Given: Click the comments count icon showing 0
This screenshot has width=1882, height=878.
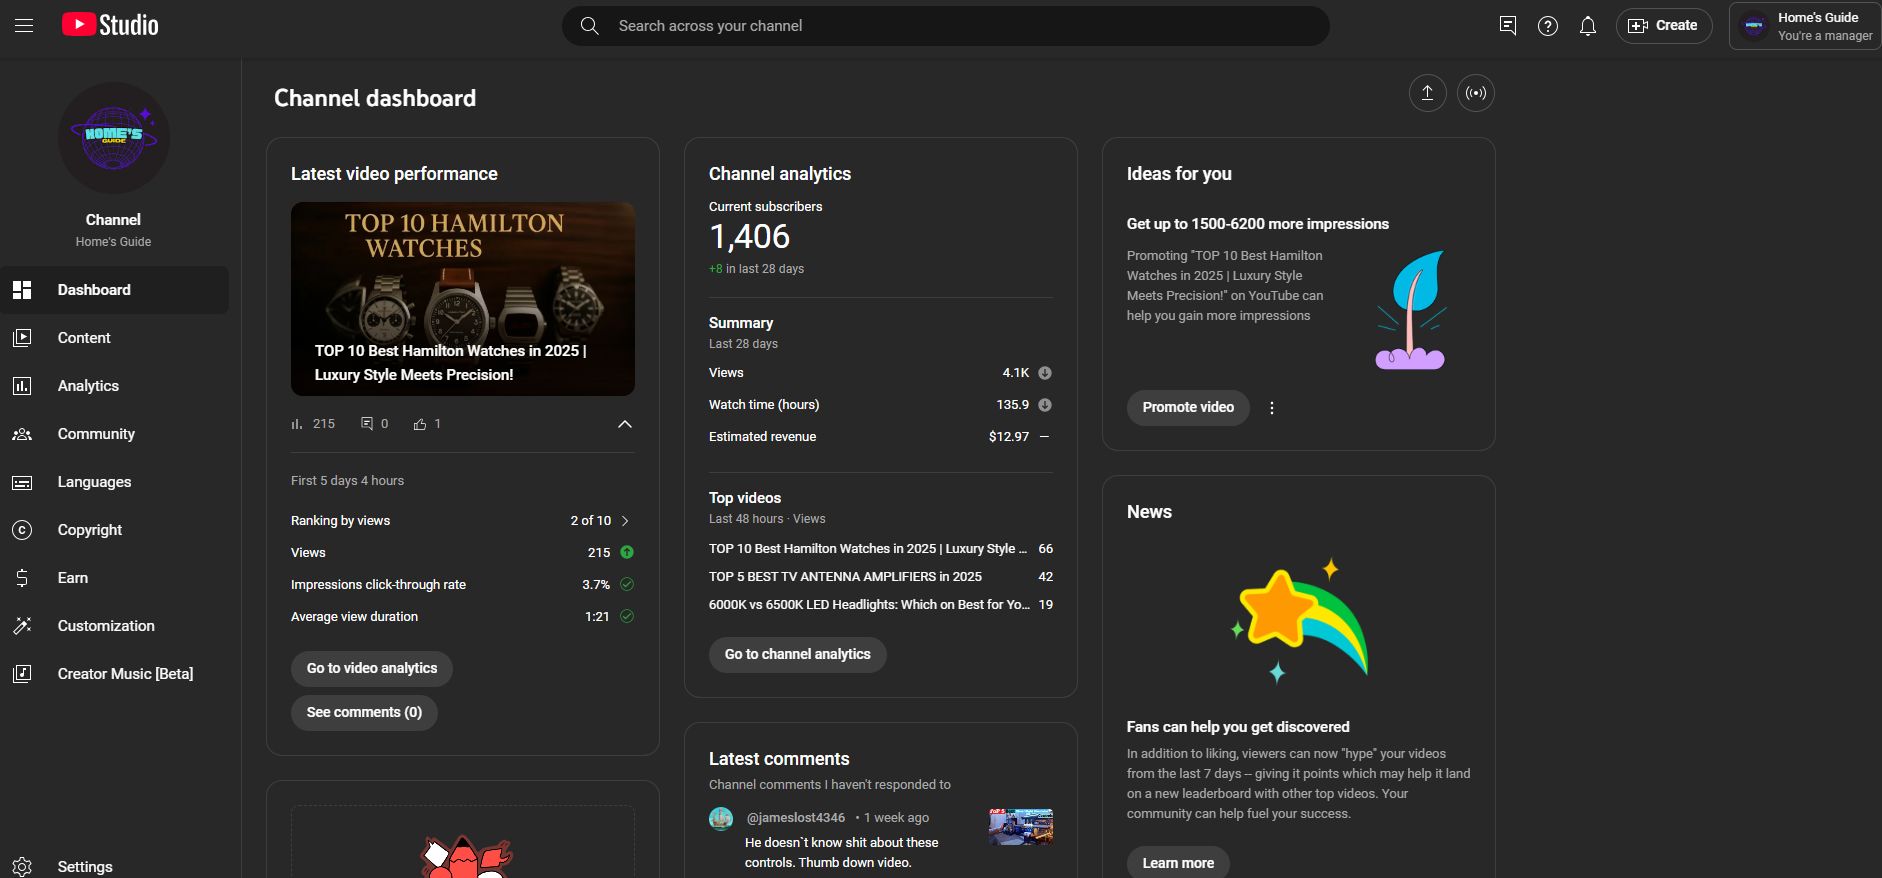Looking at the screenshot, I should 367,424.
